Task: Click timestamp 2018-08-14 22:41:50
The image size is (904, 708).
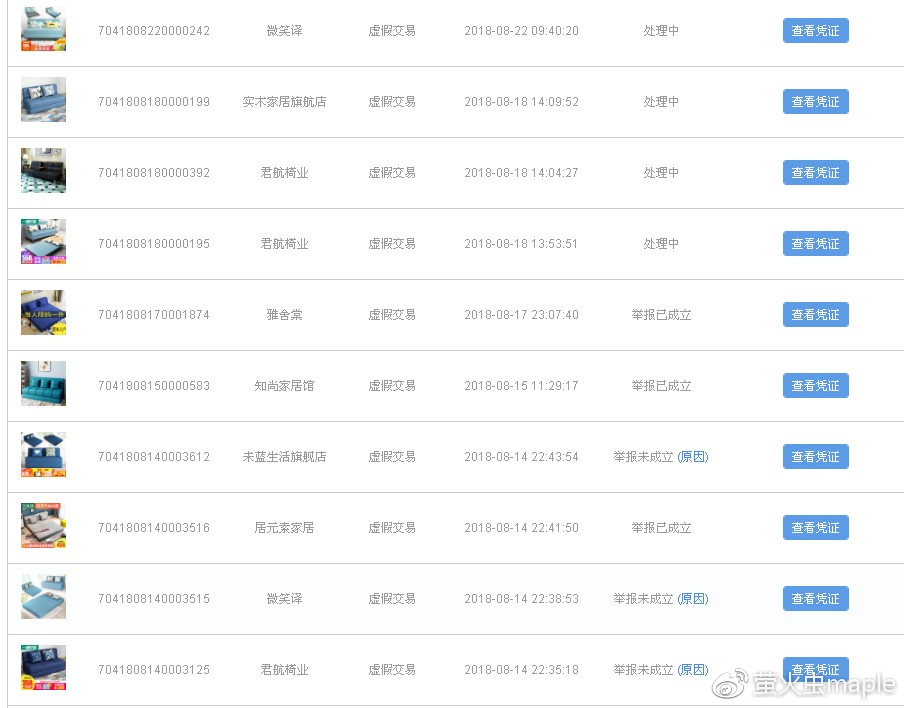Action: (x=521, y=527)
